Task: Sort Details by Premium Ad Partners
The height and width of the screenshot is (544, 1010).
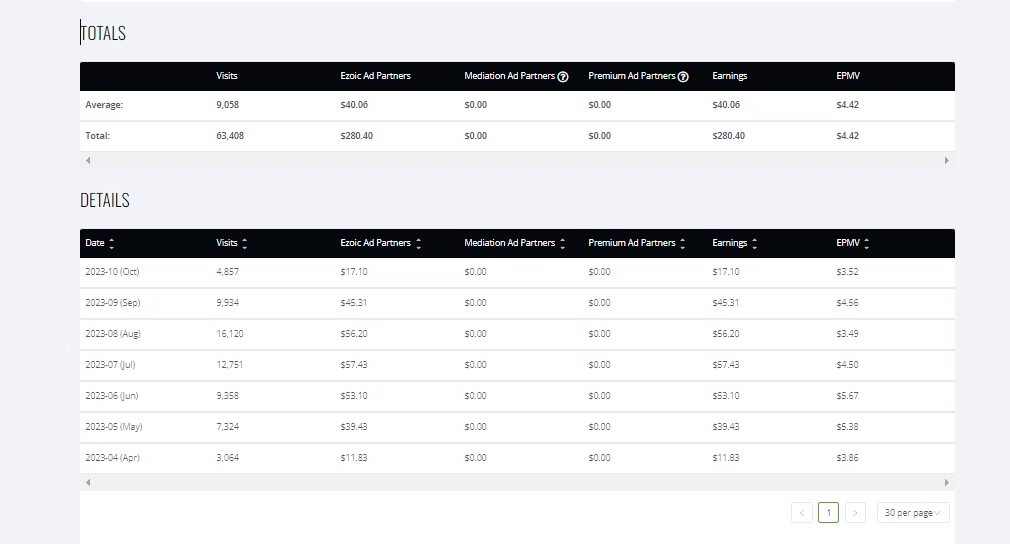Action: tap(682, 243)
